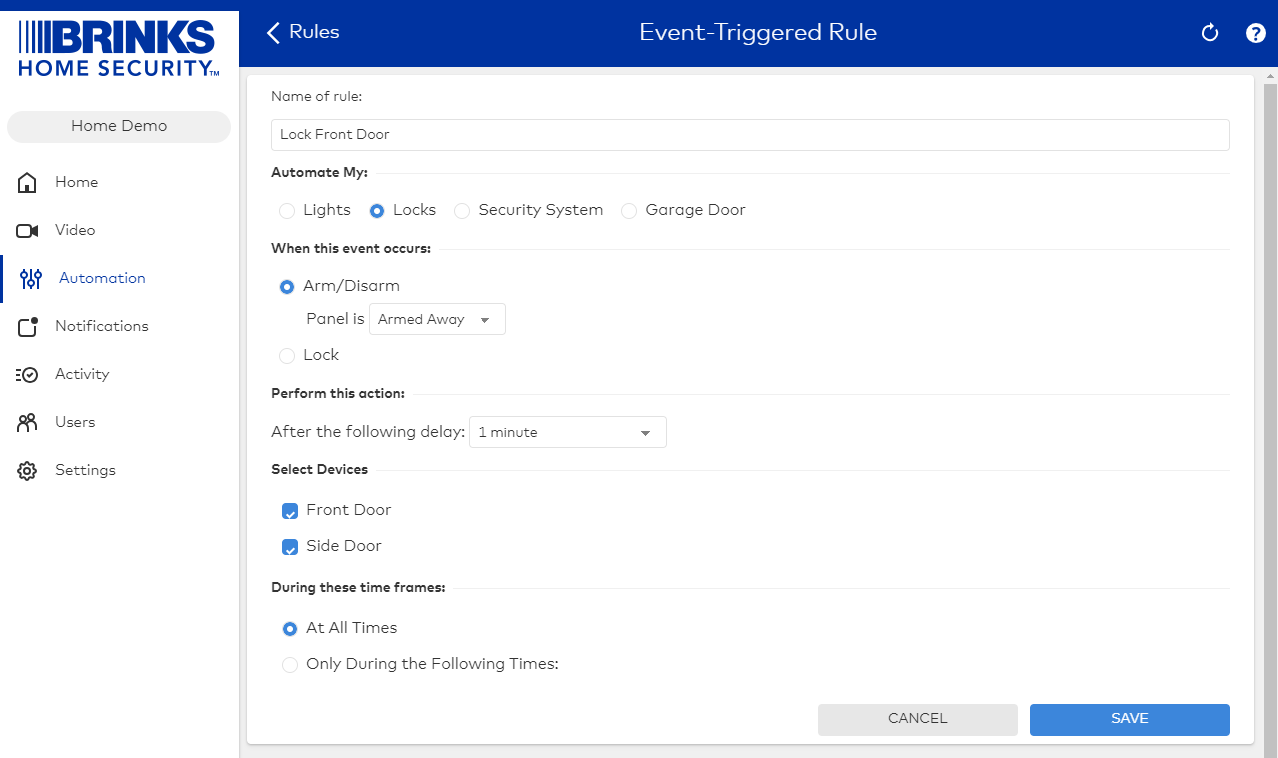Screen dimensions: 1278x758
Task: Click the Notifications icon in sidebar
Action: pos(28,326)
